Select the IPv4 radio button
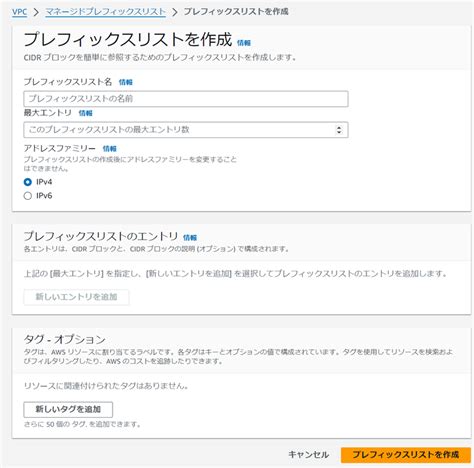This screenshot has height=468, width=474. coord(28,182)
